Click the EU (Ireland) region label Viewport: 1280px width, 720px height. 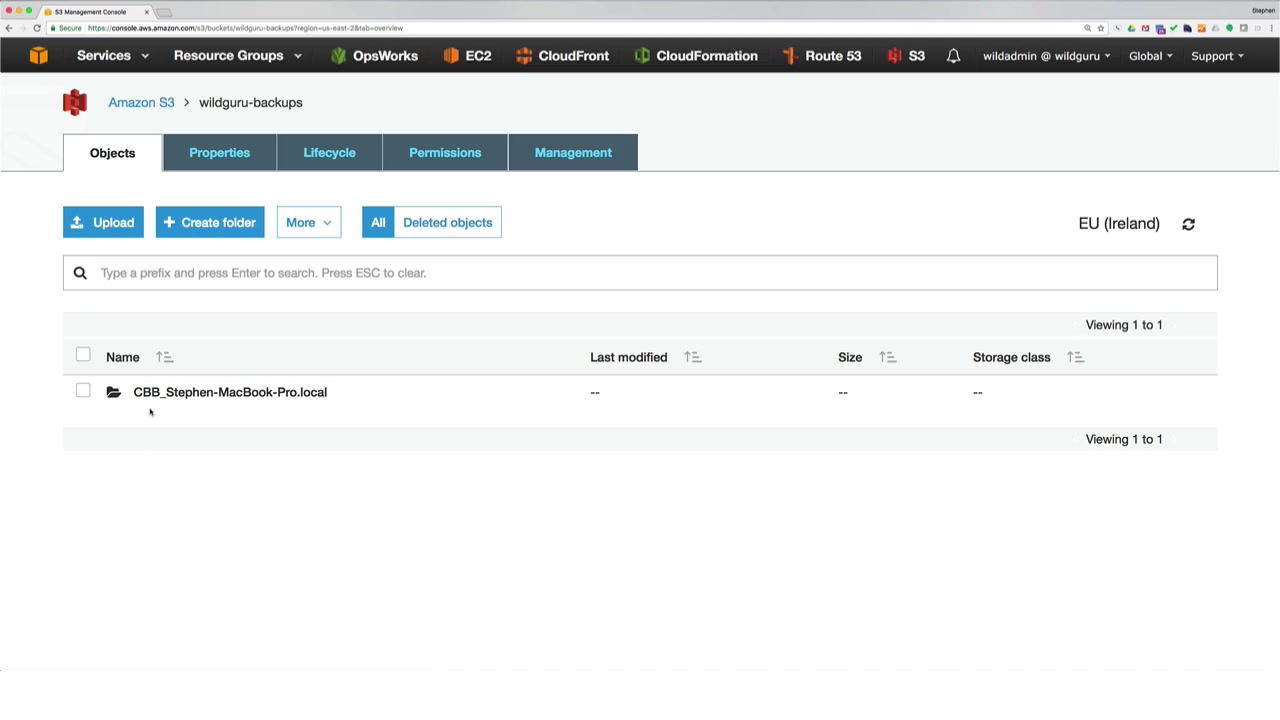1119,224
